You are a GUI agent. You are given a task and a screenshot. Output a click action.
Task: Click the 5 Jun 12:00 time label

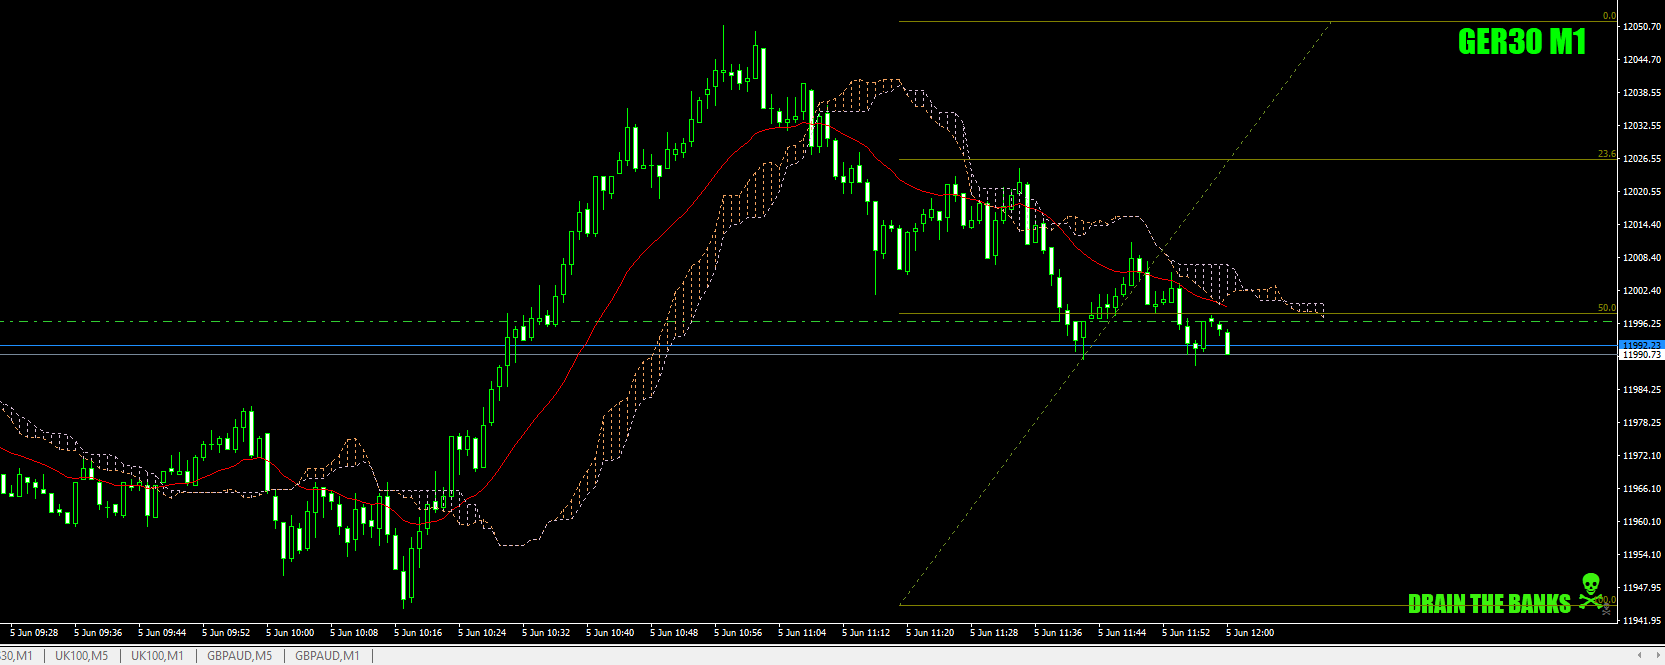1250,633
